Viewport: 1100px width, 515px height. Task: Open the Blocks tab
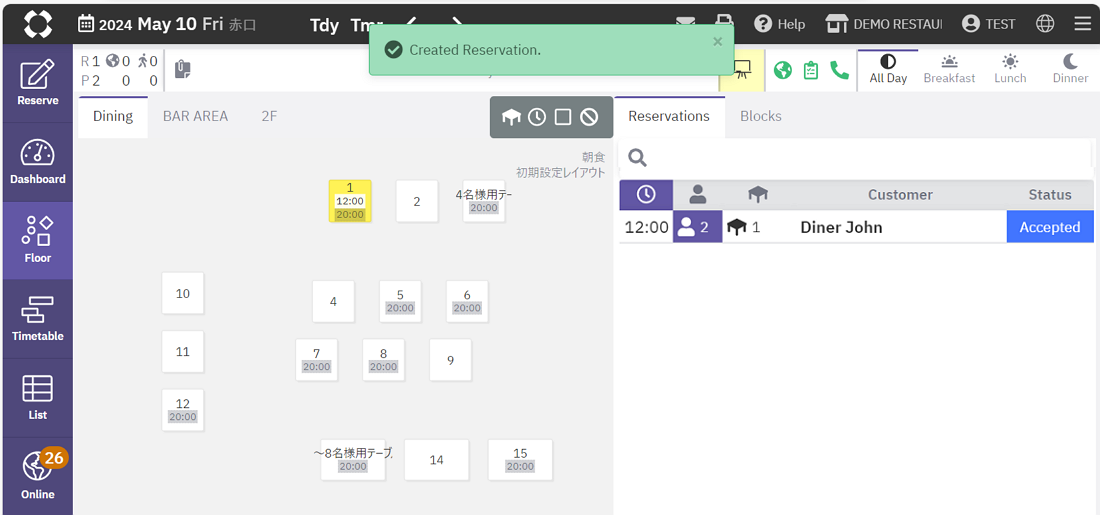[760, 116]
